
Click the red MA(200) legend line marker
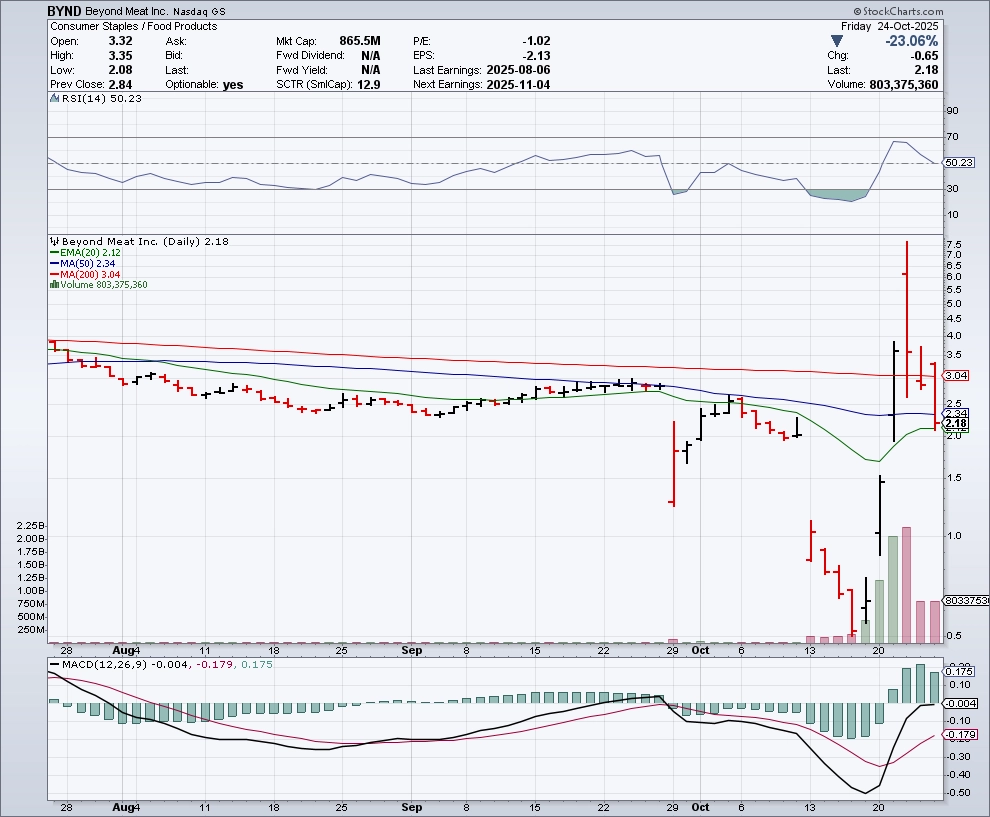click(x=53, y=274)
